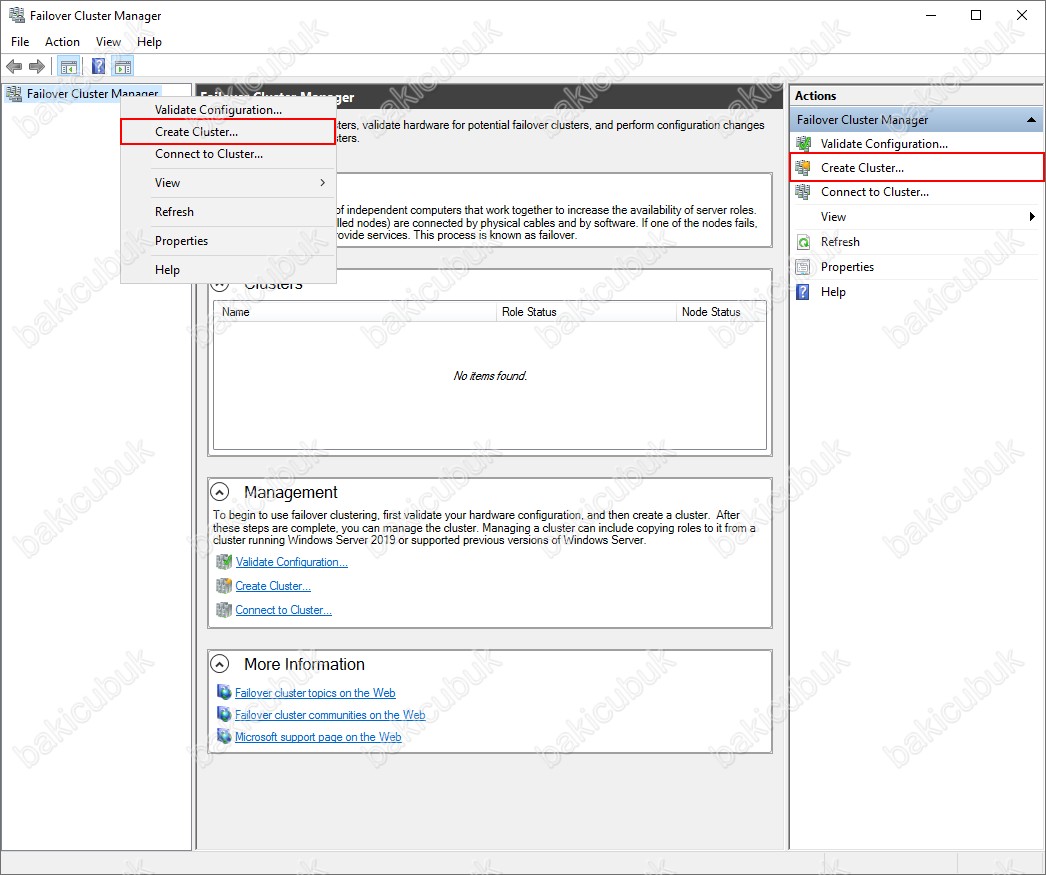This screenshot has width=1046, height=875.
Task: Open the View menu in the menu bar
Action: 108,41
